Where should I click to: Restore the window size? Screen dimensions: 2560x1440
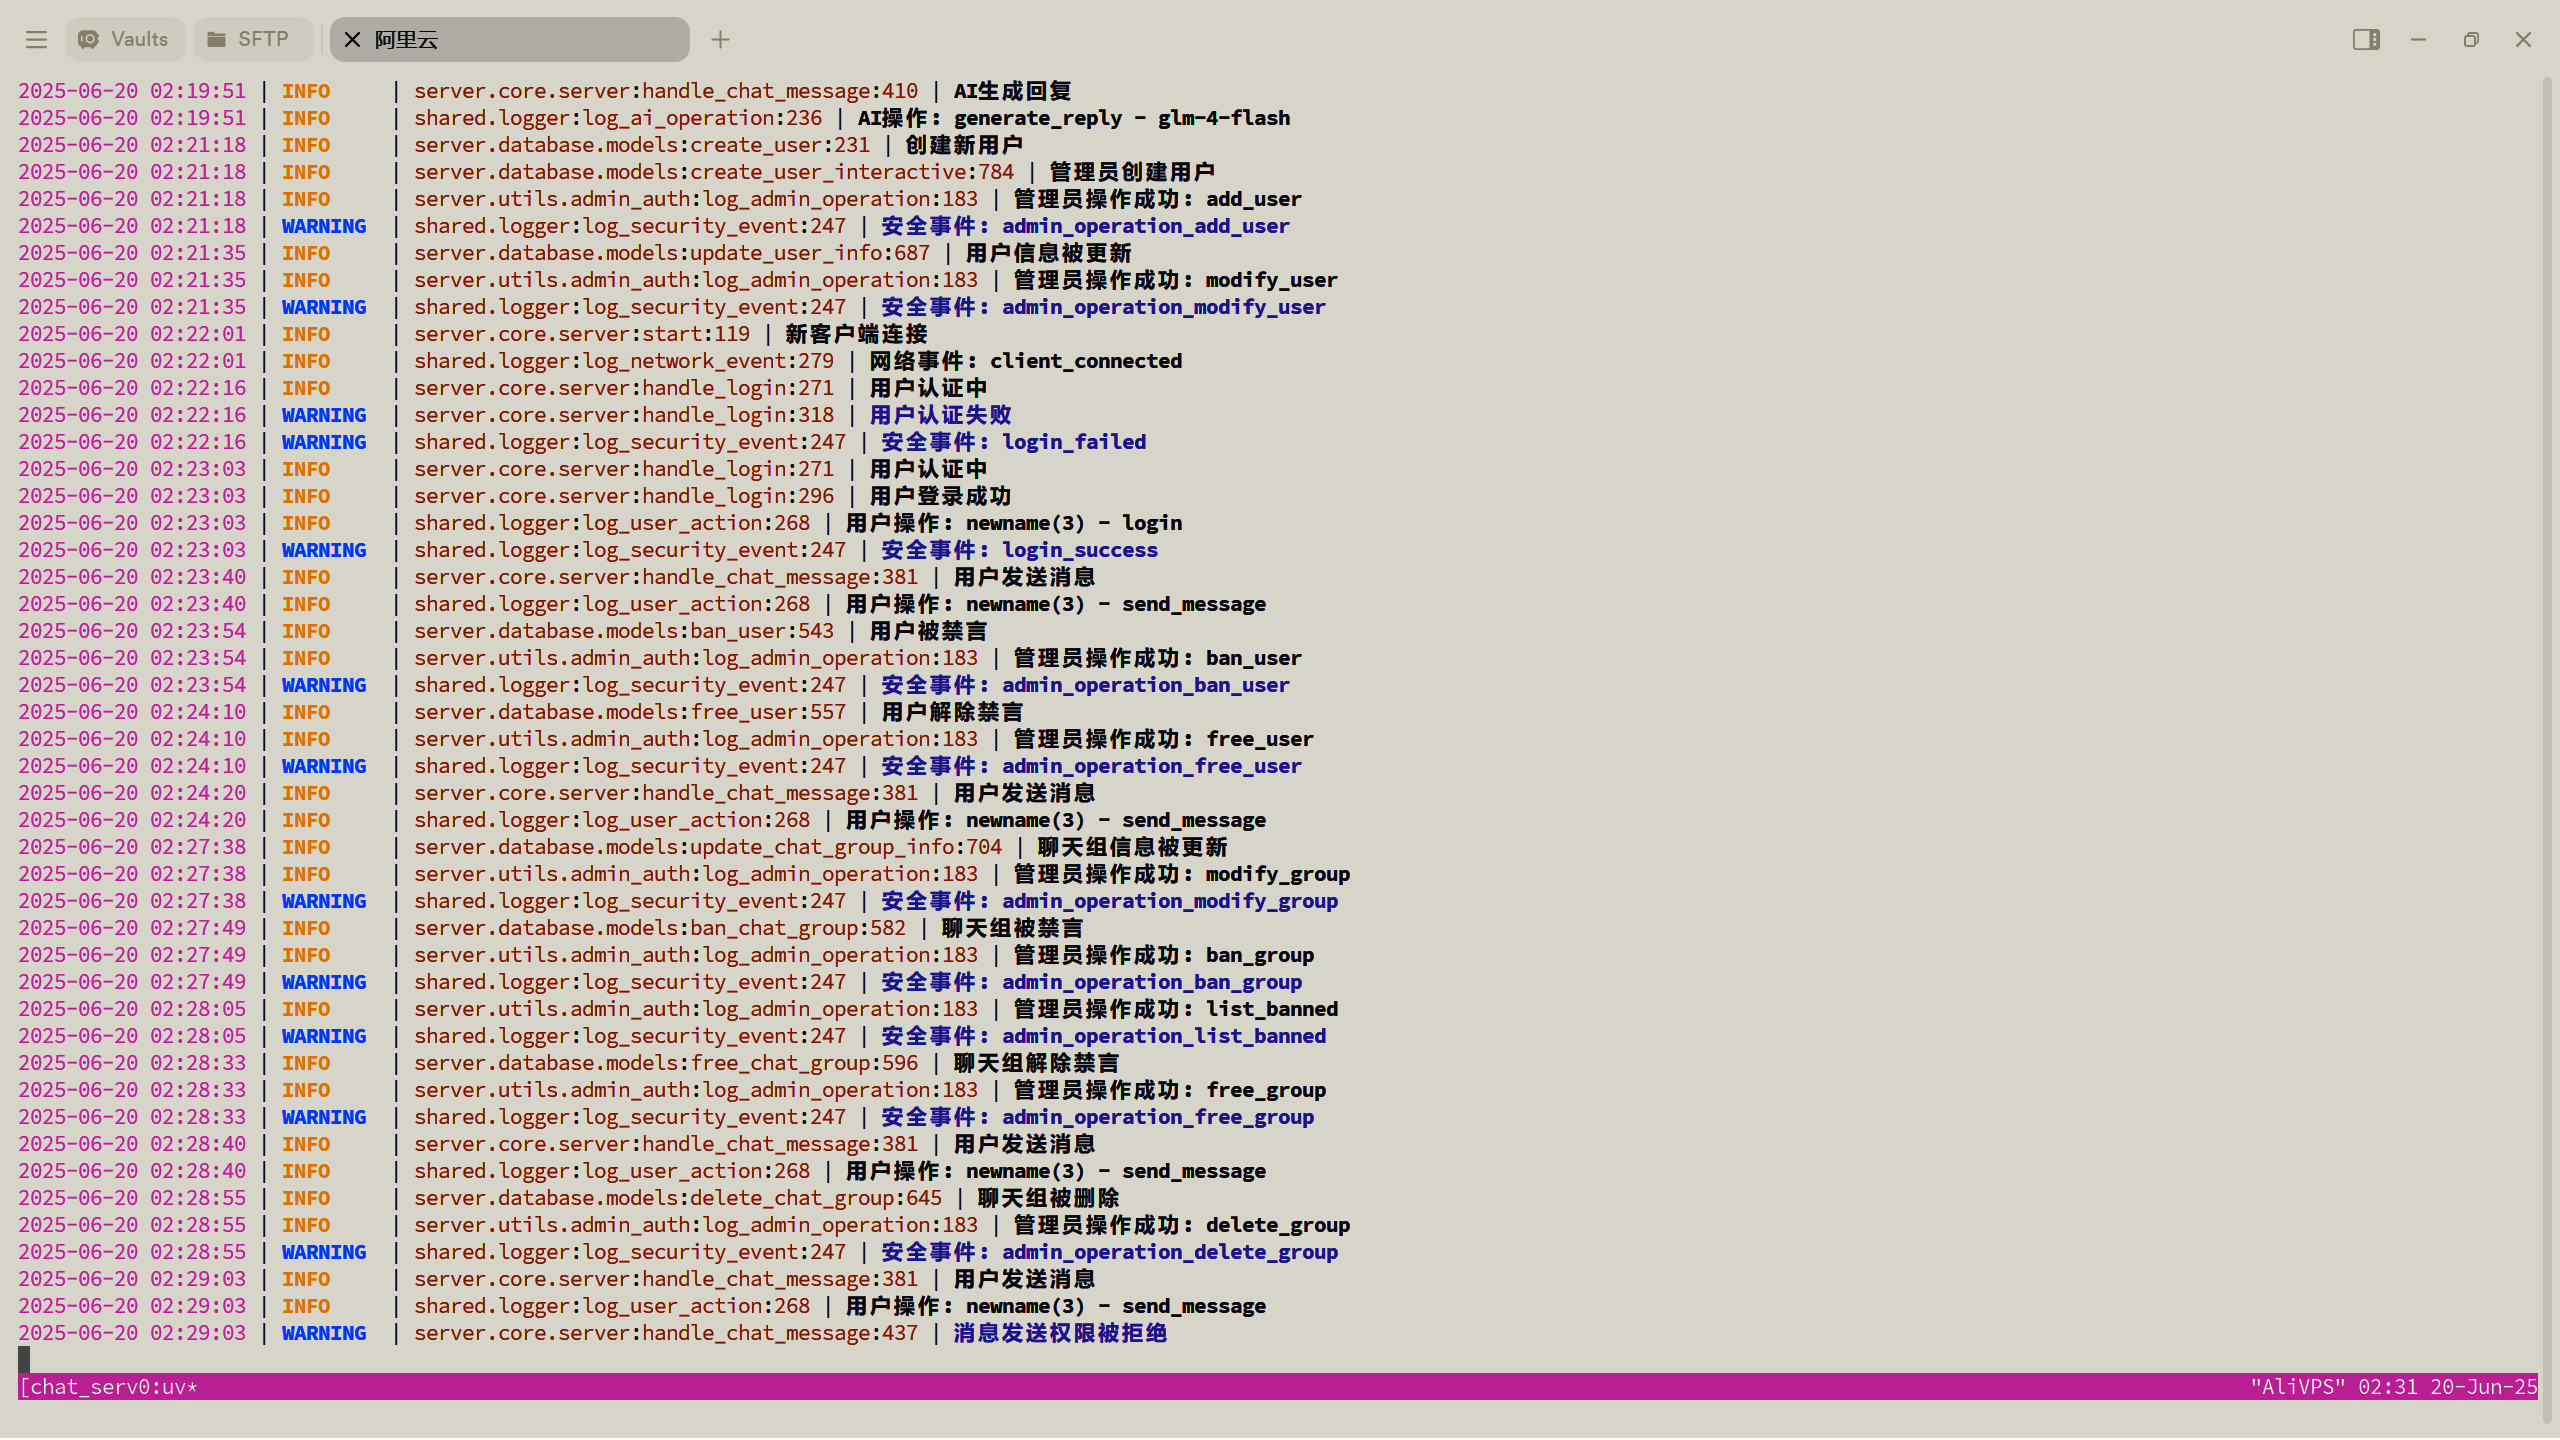point(2471,40)
